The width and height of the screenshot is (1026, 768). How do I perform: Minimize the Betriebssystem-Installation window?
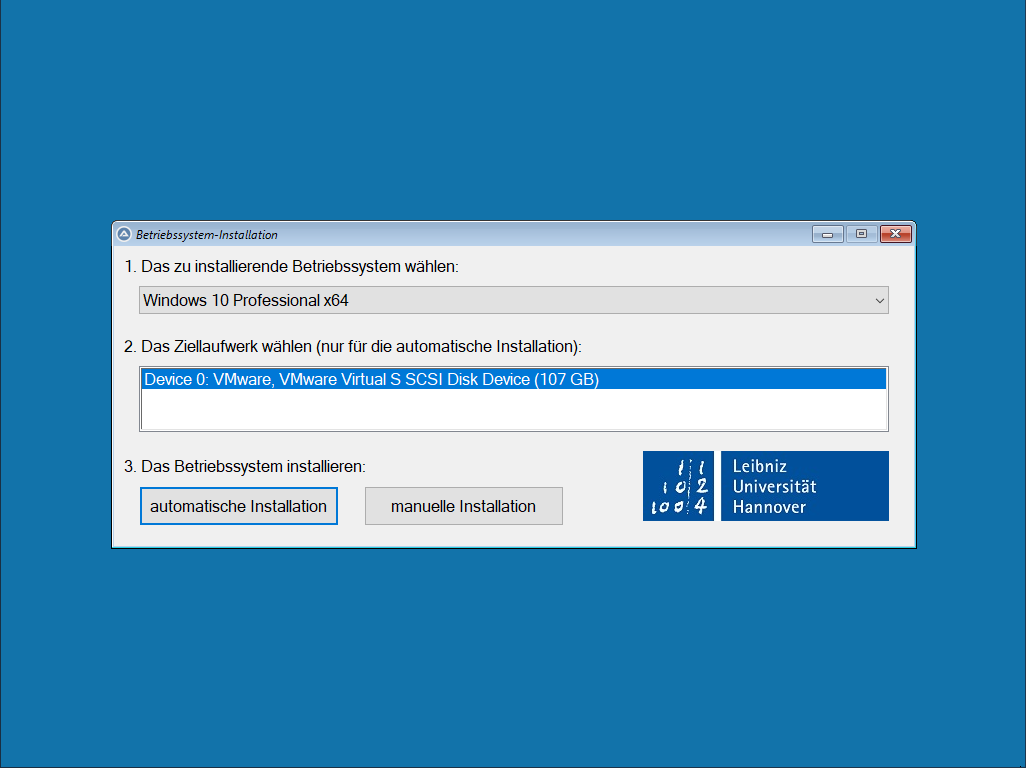coord(828,234)
